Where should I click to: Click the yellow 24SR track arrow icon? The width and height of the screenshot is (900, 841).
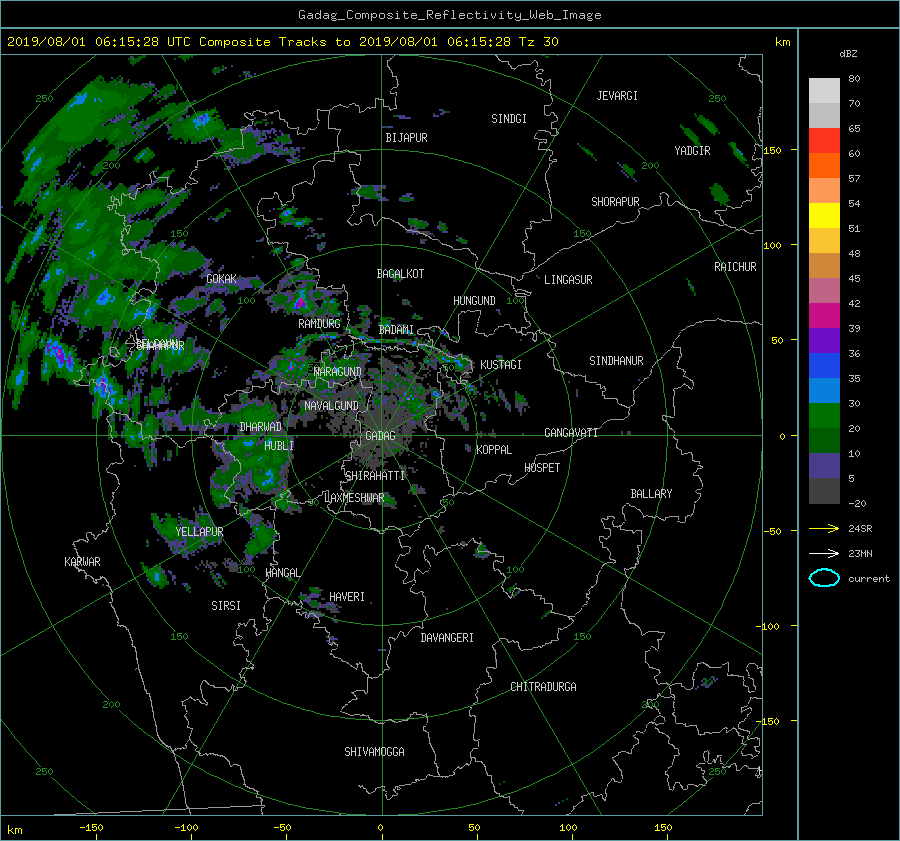point(824,528)
